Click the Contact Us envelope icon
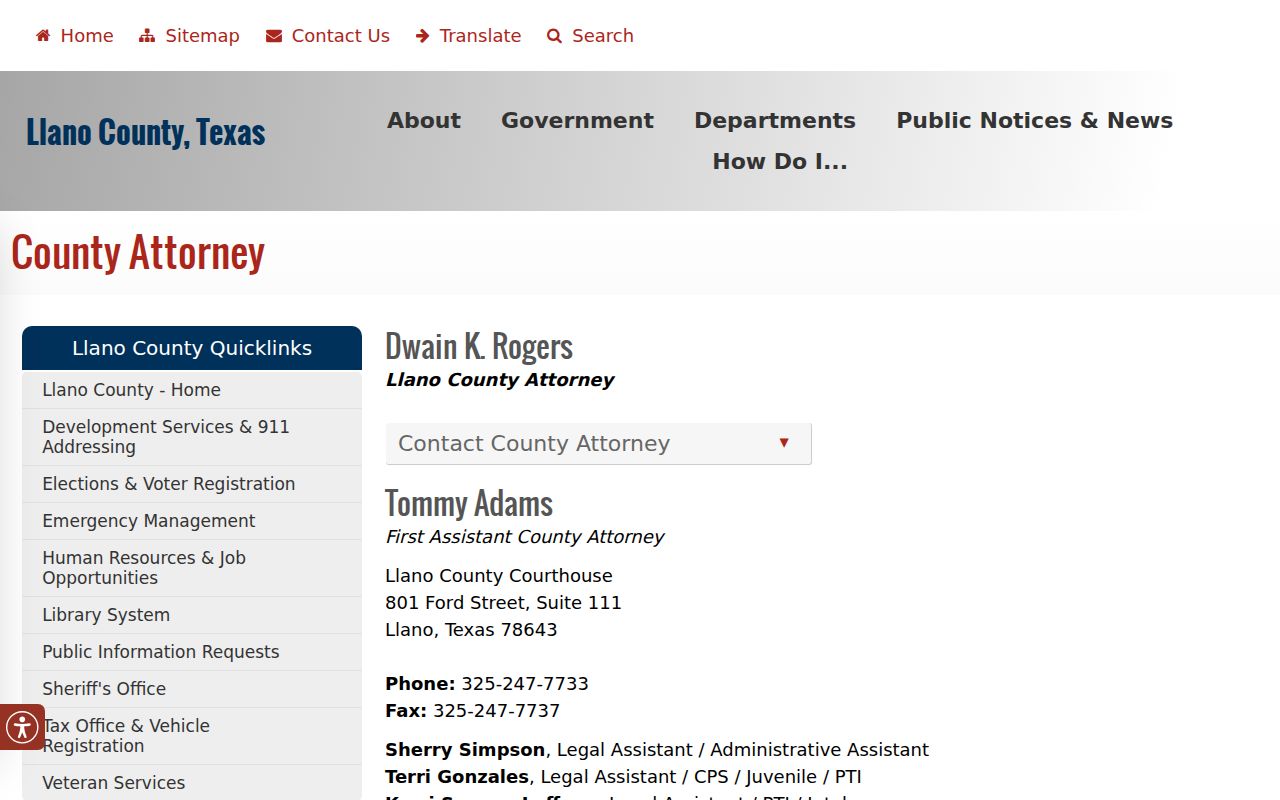 click(x=274, y=36)
